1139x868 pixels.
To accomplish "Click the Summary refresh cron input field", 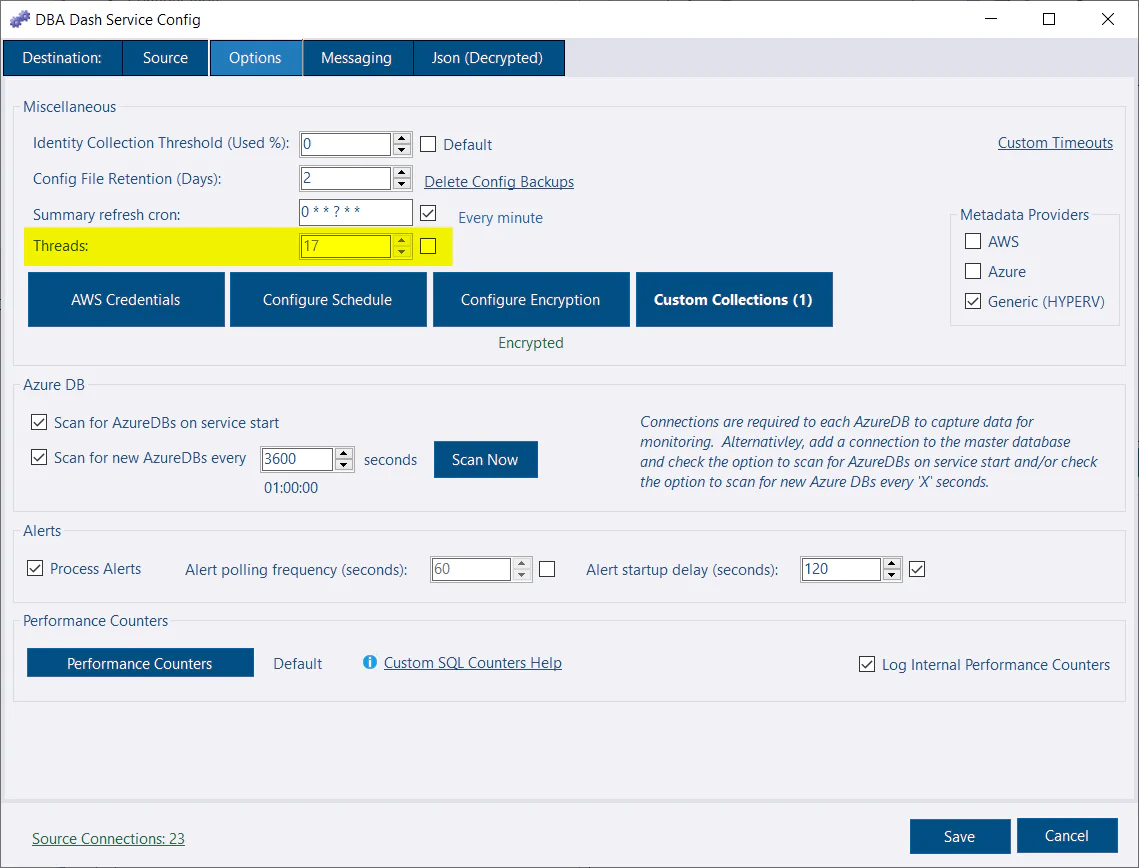I will click(355, 212).
